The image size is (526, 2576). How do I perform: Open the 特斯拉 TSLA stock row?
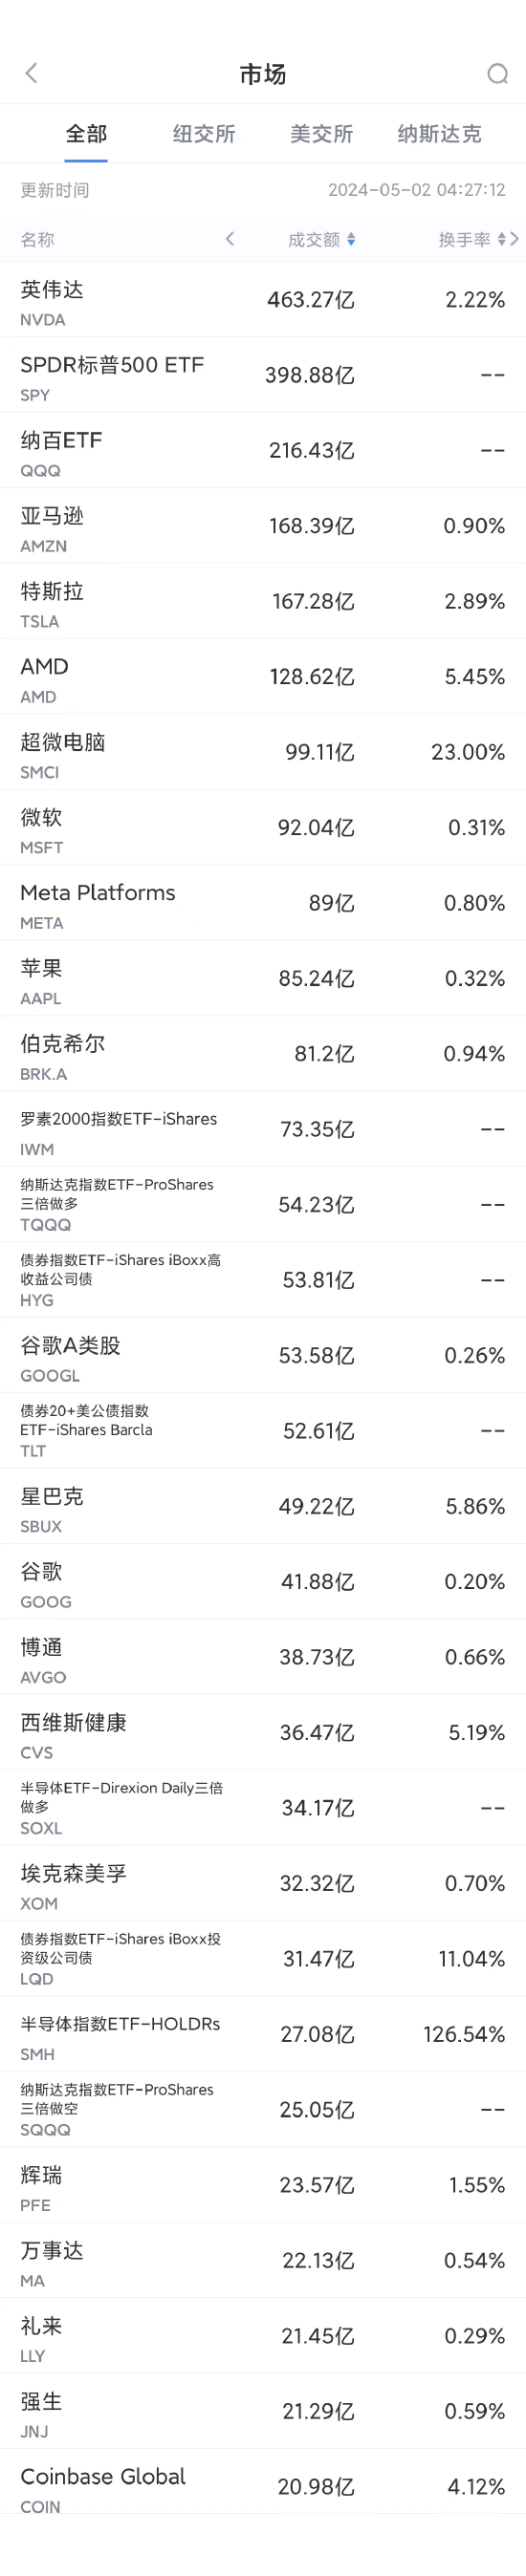tap(263, 601)
